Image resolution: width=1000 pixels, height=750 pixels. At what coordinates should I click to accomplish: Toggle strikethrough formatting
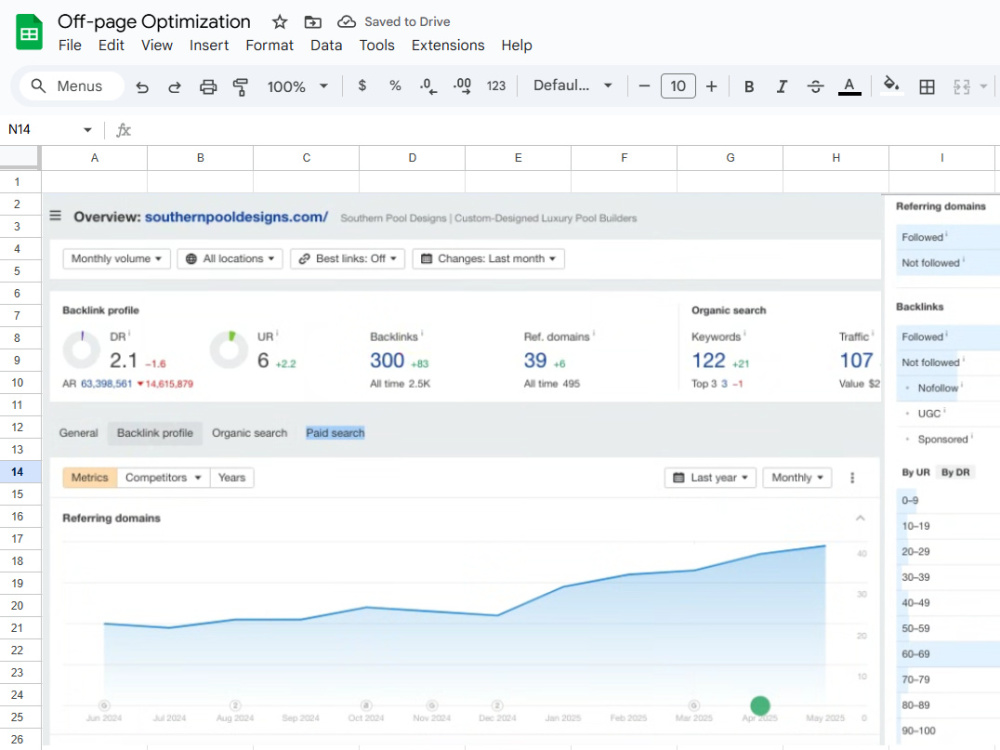pyautogui.click(x=815, y=87)
